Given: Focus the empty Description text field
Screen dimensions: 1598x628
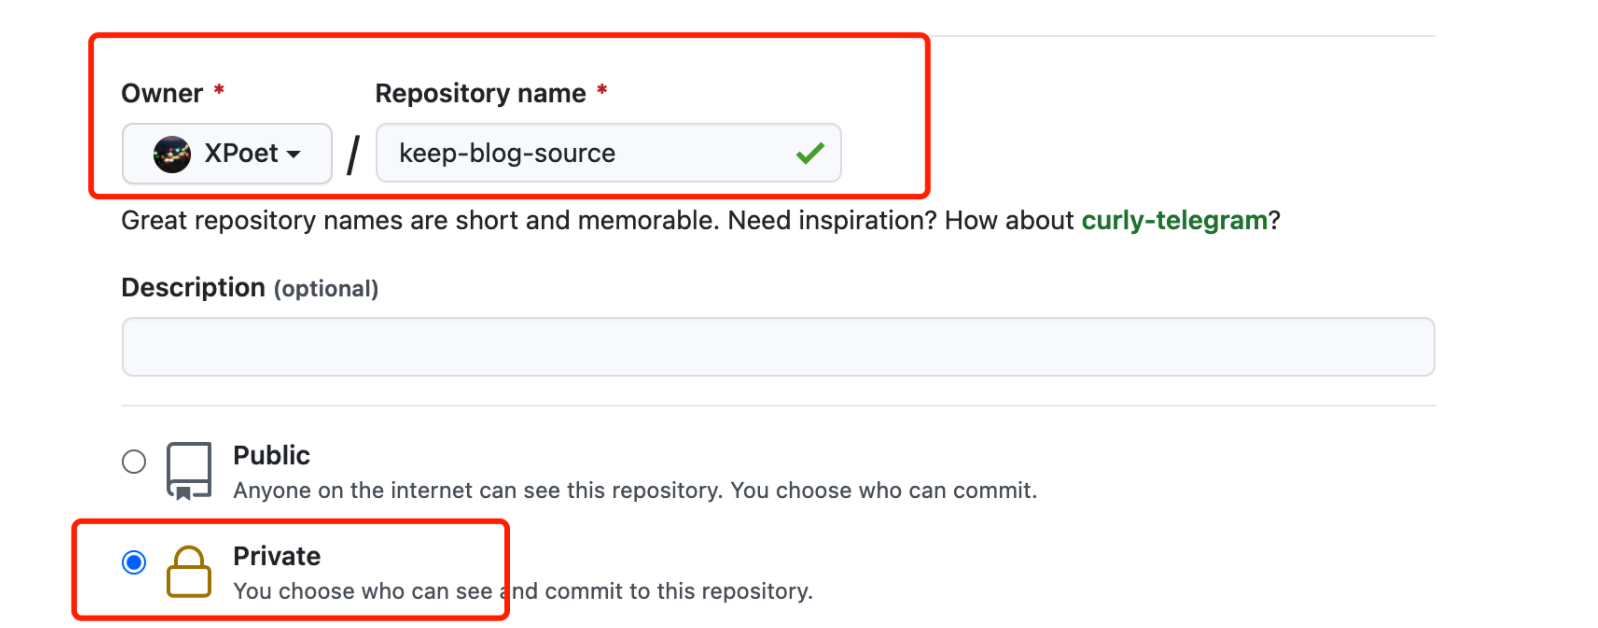Looking at the screenshot, I should (x=778, y=347).
